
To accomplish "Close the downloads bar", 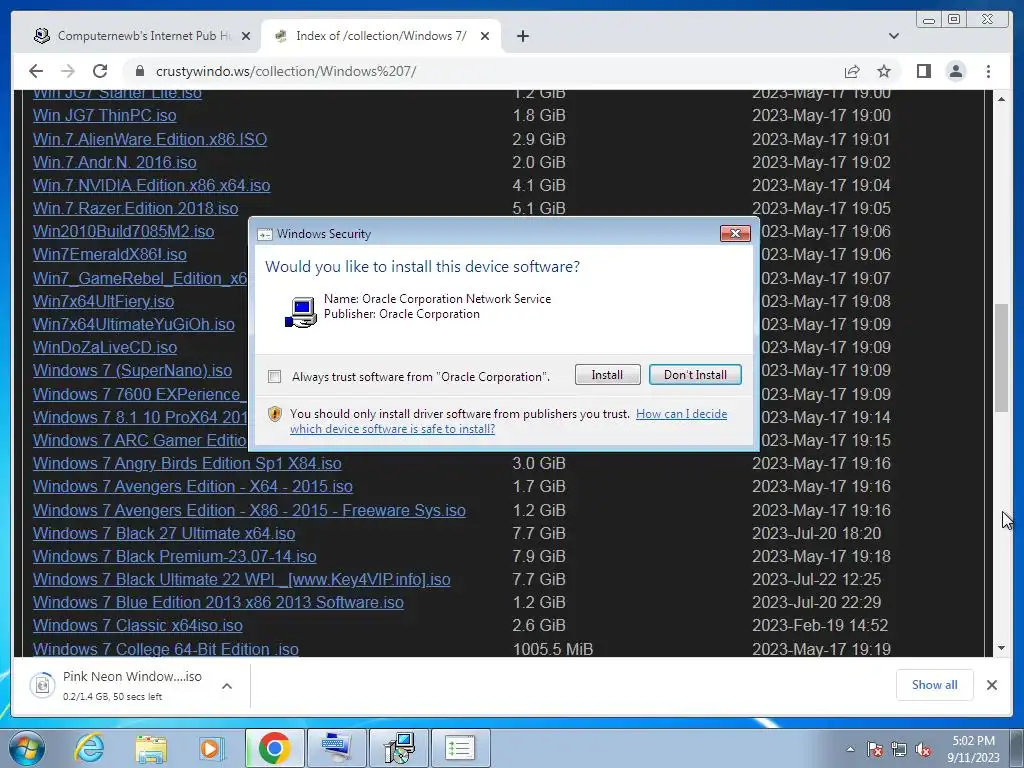I will tap(991, 685).
